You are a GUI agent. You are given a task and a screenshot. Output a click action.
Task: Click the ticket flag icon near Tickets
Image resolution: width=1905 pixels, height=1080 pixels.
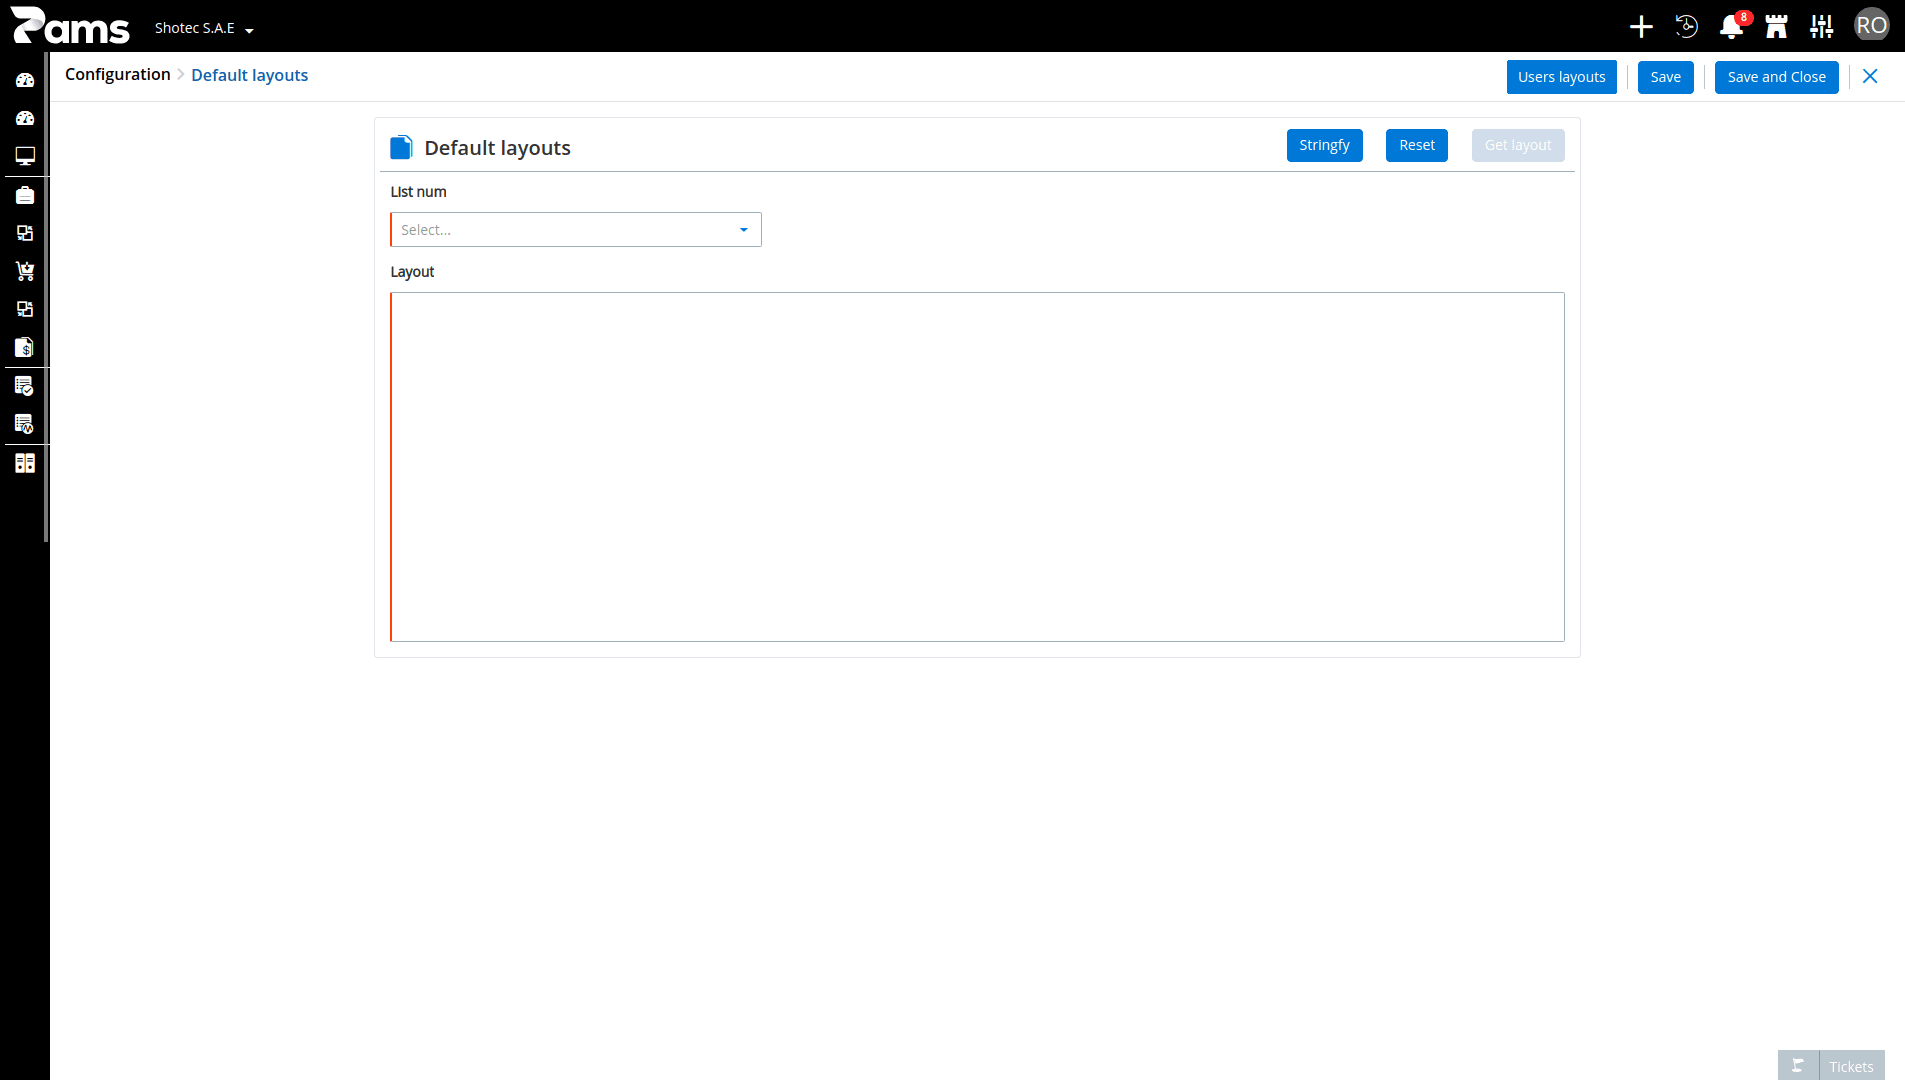1798,1066
